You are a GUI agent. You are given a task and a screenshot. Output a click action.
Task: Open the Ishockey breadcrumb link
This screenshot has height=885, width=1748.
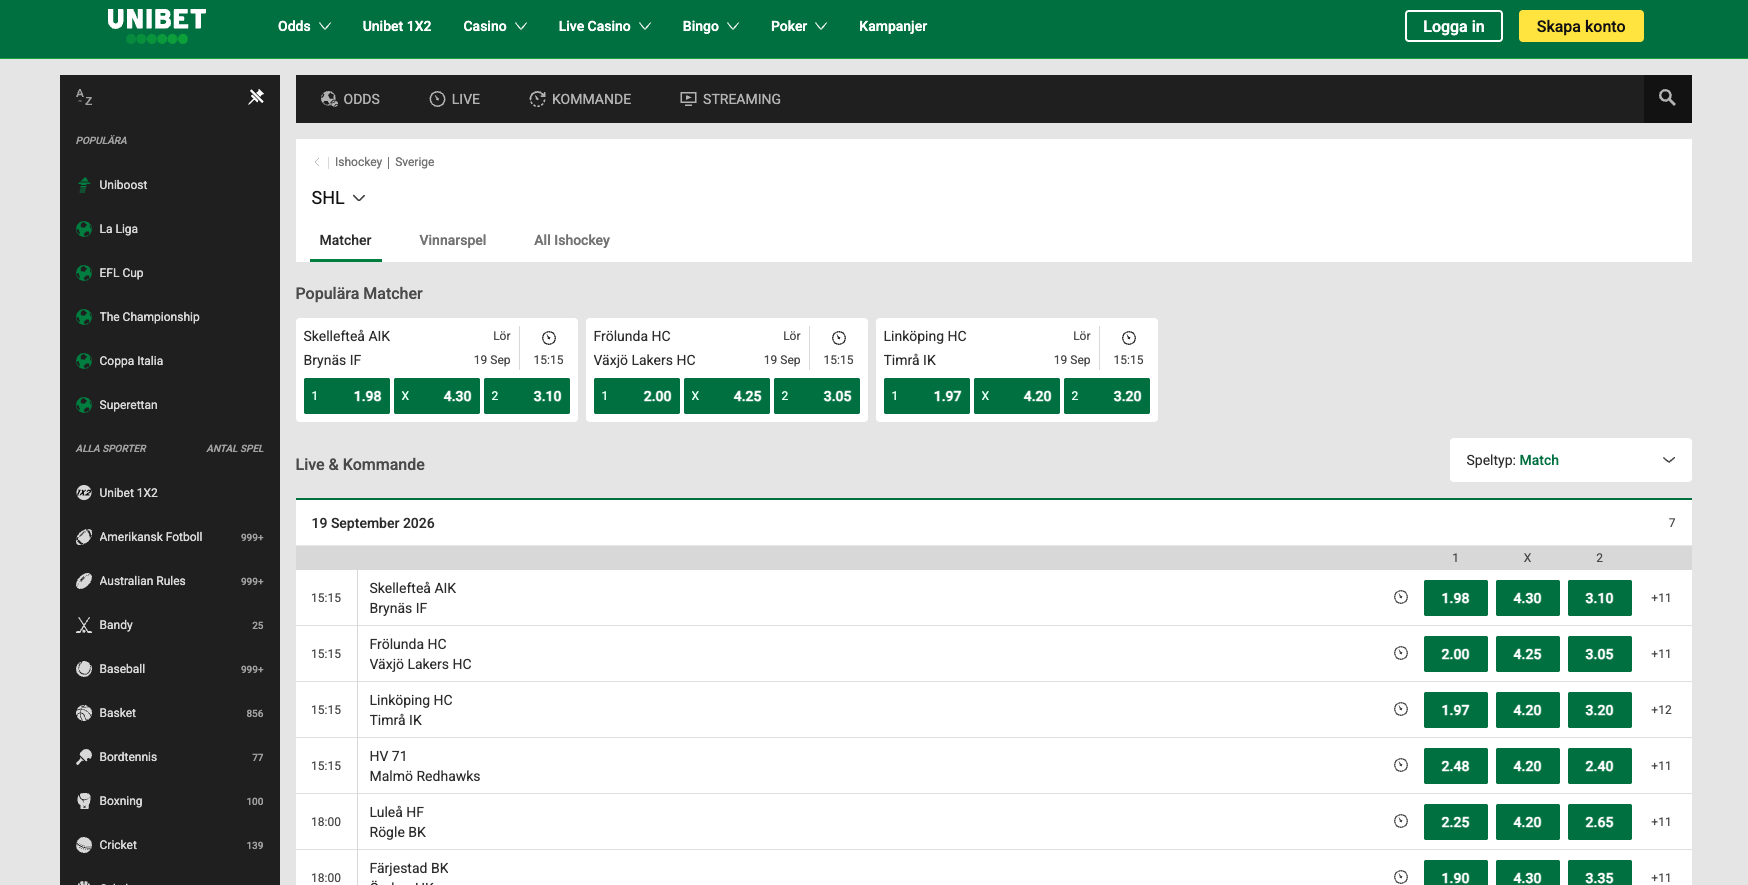tap(358, 162)
